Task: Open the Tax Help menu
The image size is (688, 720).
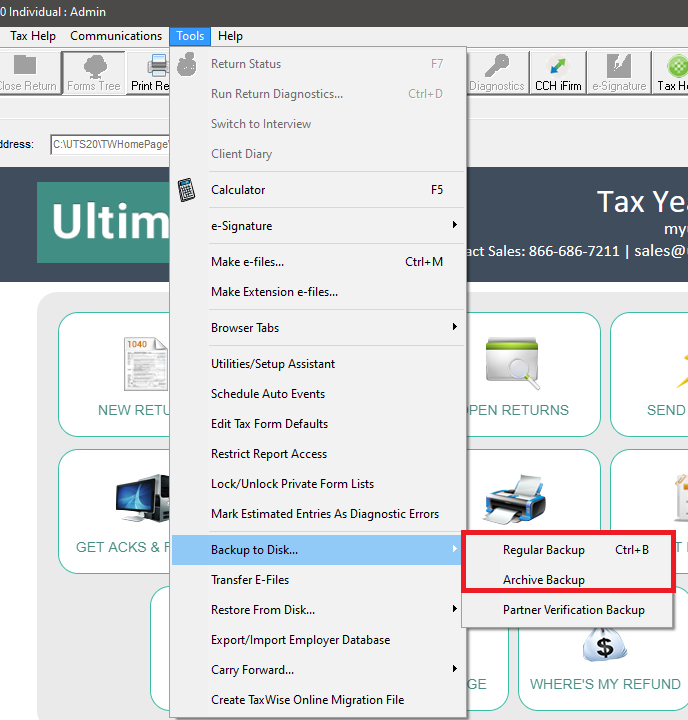Action: (33, 36)
